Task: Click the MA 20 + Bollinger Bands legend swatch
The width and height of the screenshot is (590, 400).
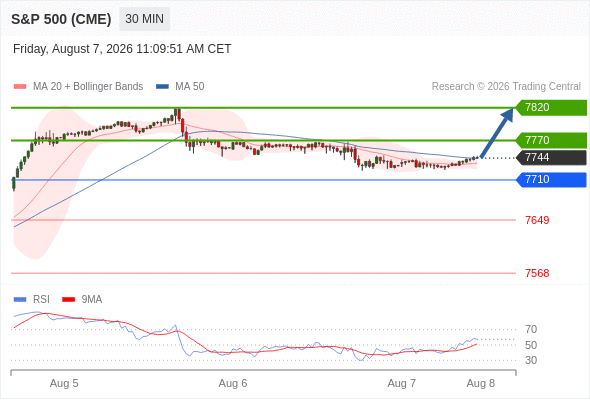Action: coord(20,87)
